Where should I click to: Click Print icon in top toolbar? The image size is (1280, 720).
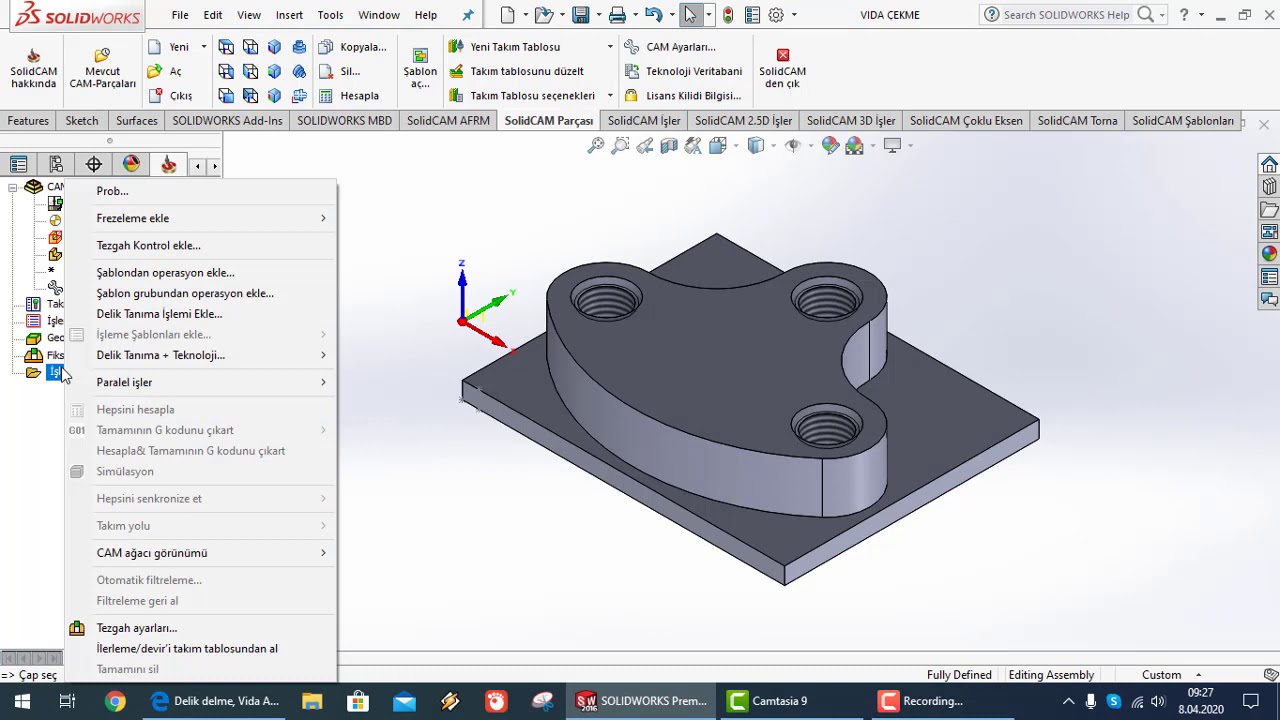[x=617, y=15]
